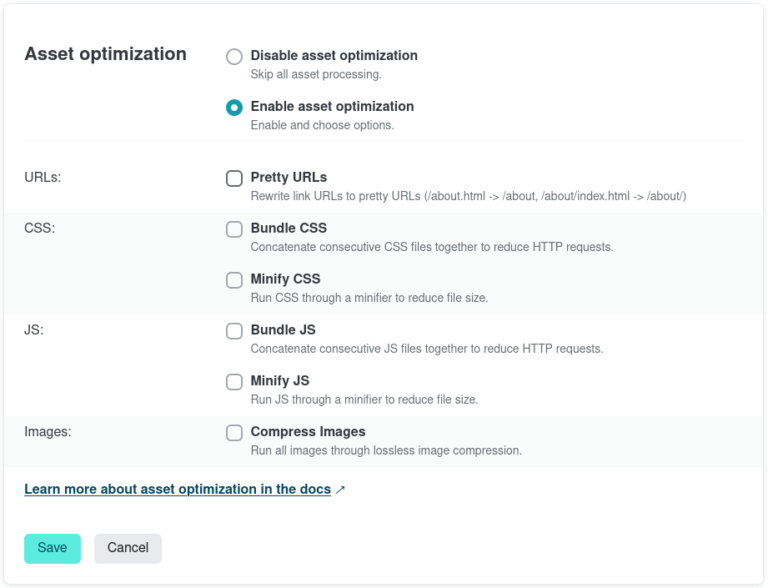Image resolution: width=768 pixels, height=588 pixels.
Task: Enable the Pretty URLs checkbox
Action: click(x=234, y=179)
